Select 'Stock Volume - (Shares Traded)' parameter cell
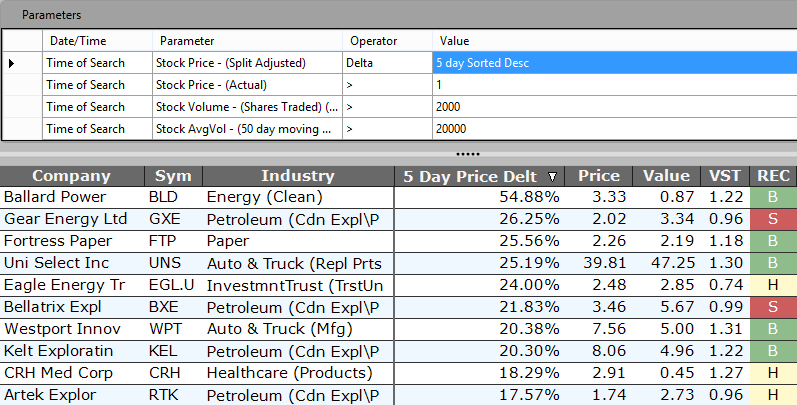The image size is (797, 405). pos(247,107)
